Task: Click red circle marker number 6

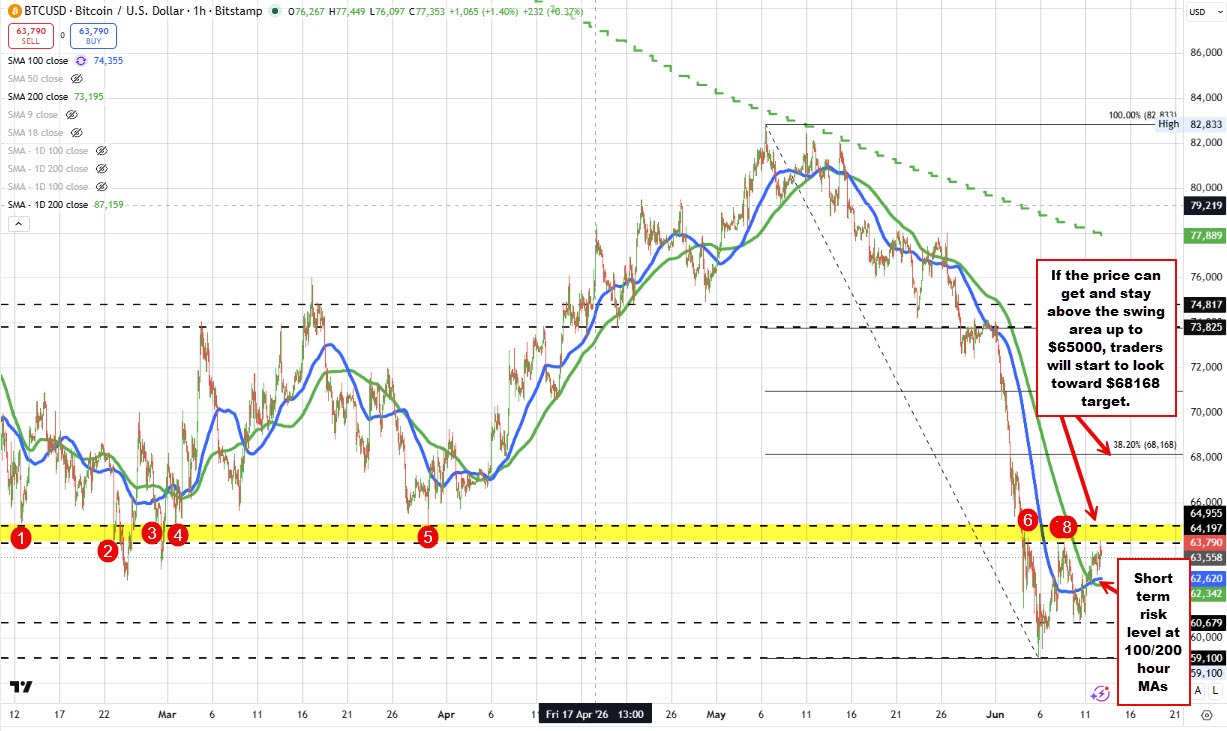Action: click(x=1026, y=519)
